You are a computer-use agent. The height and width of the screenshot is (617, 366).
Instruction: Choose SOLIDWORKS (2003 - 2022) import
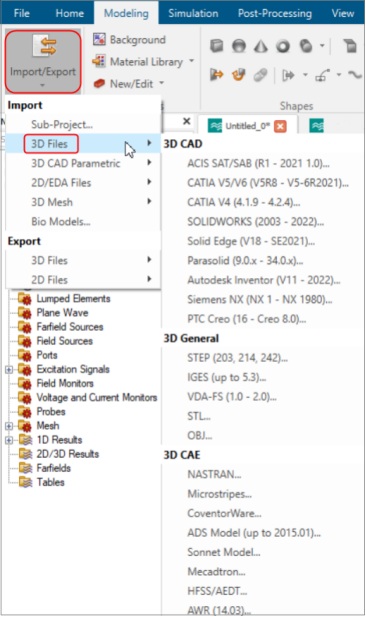(x=255, y=222)
